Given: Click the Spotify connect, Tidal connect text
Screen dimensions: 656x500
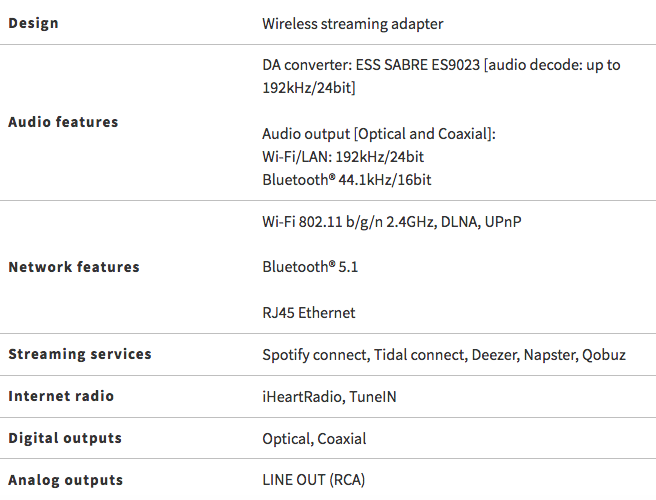Looking at the screenshot, I should (364, 355).
